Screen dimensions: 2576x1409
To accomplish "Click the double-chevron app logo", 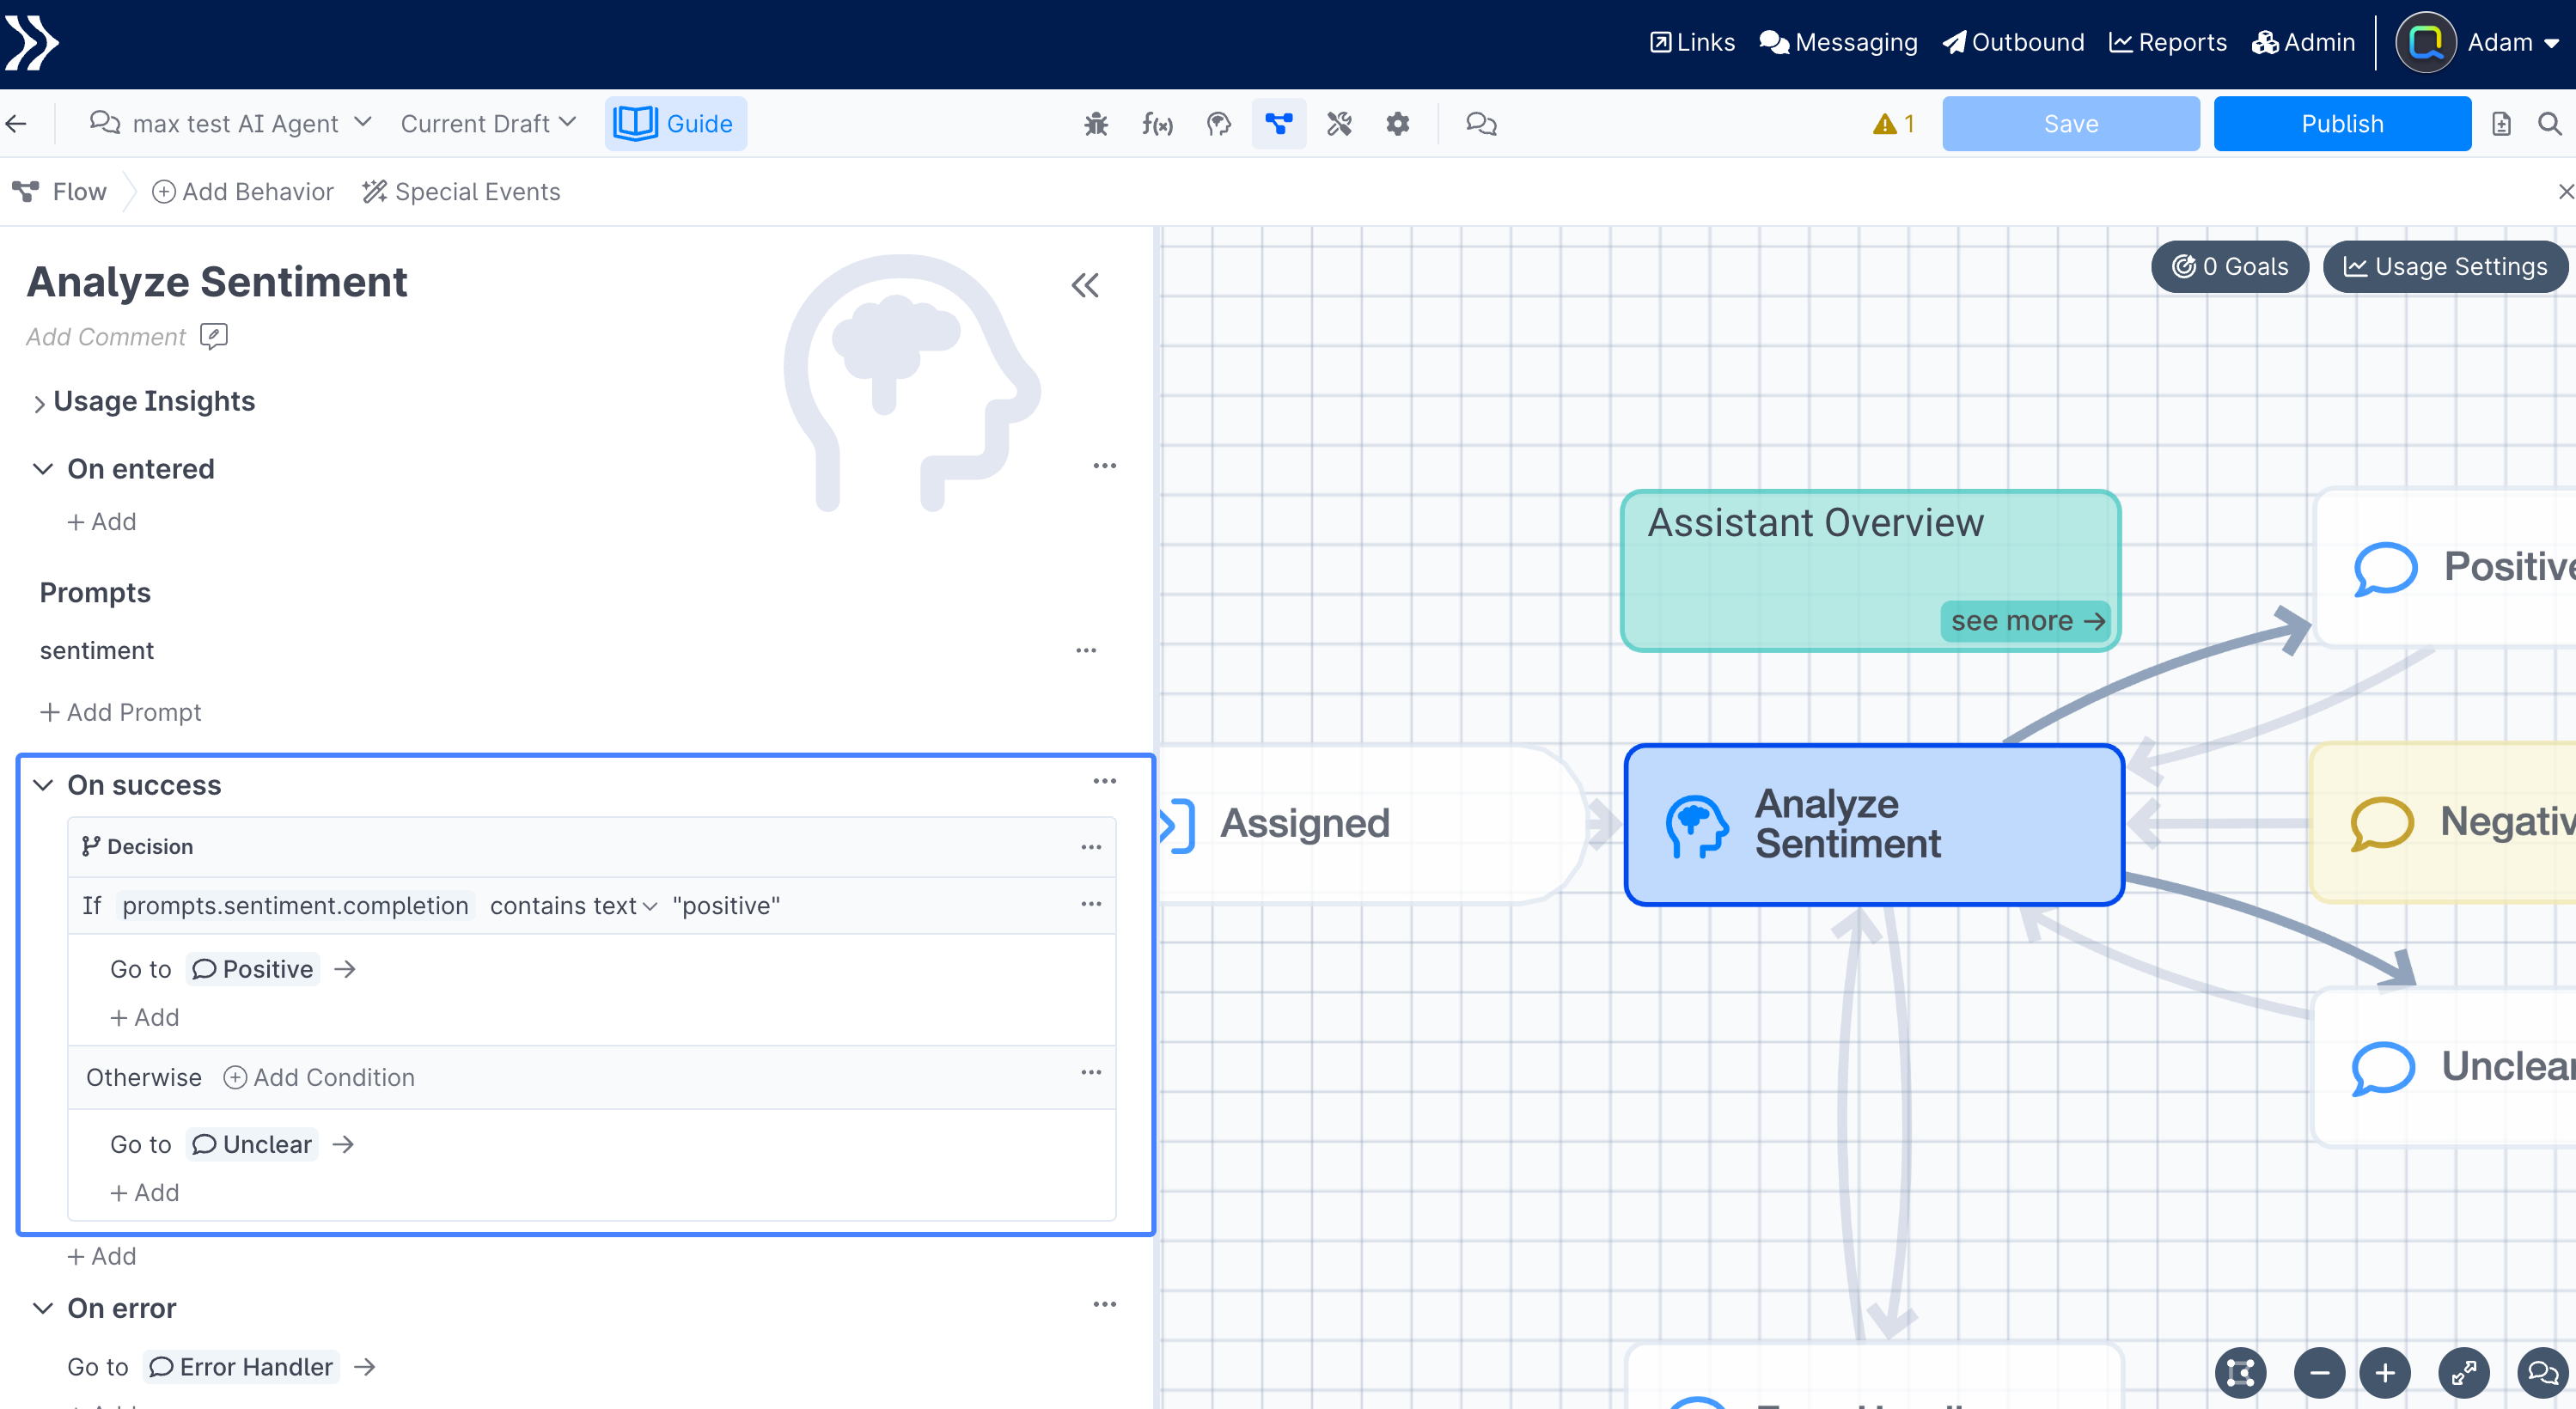I will [x=31, y=43].
